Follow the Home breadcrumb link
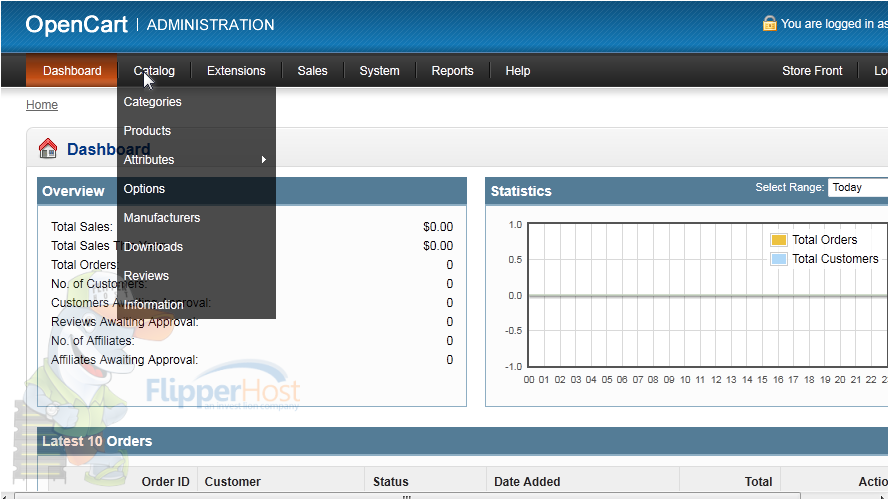The width and height of the screenshot is (889, 500). click(42, 105)
